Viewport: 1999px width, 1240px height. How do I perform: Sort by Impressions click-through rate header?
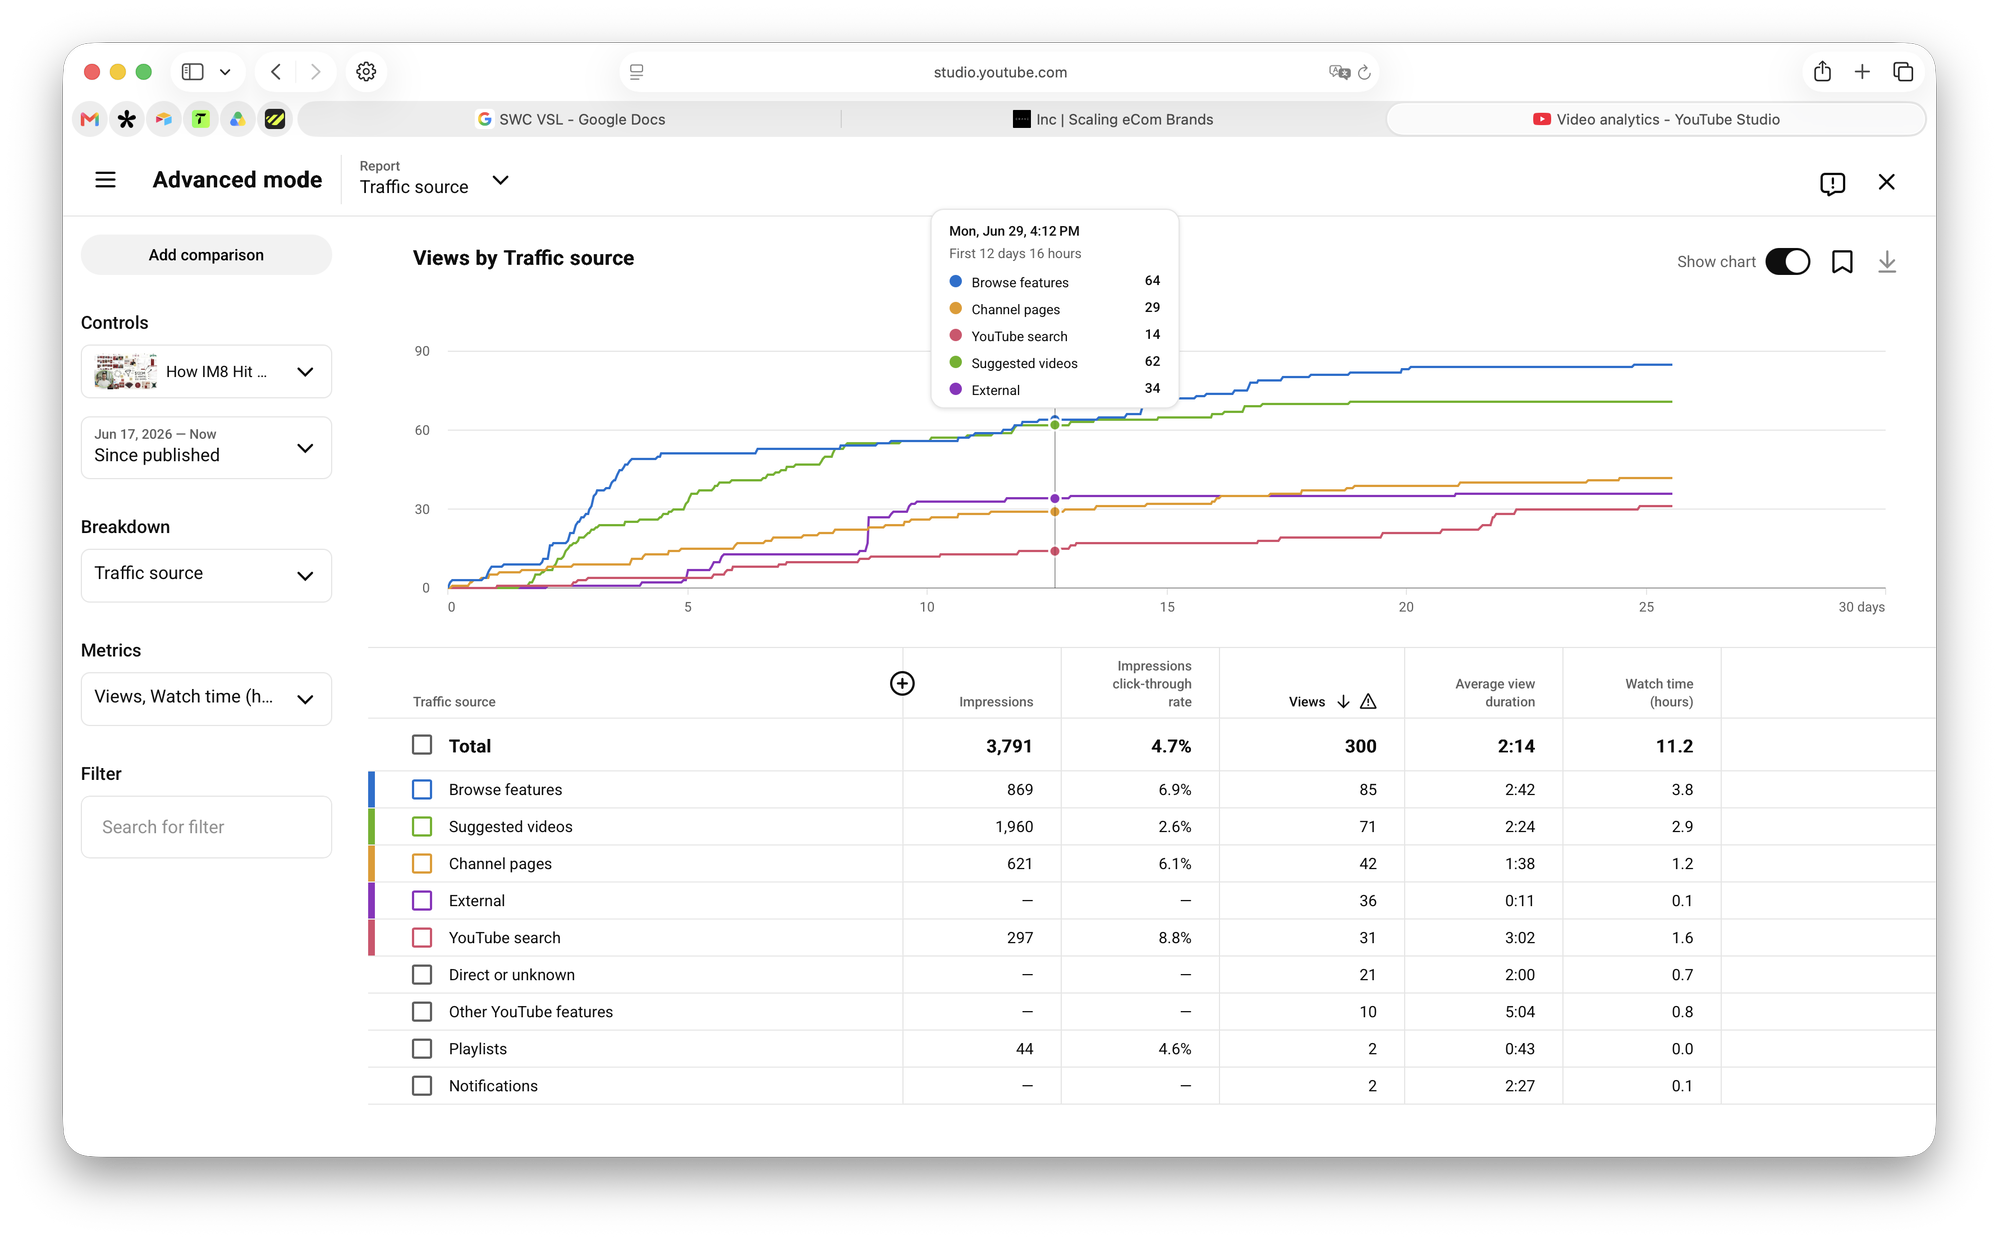[1152, 684]
